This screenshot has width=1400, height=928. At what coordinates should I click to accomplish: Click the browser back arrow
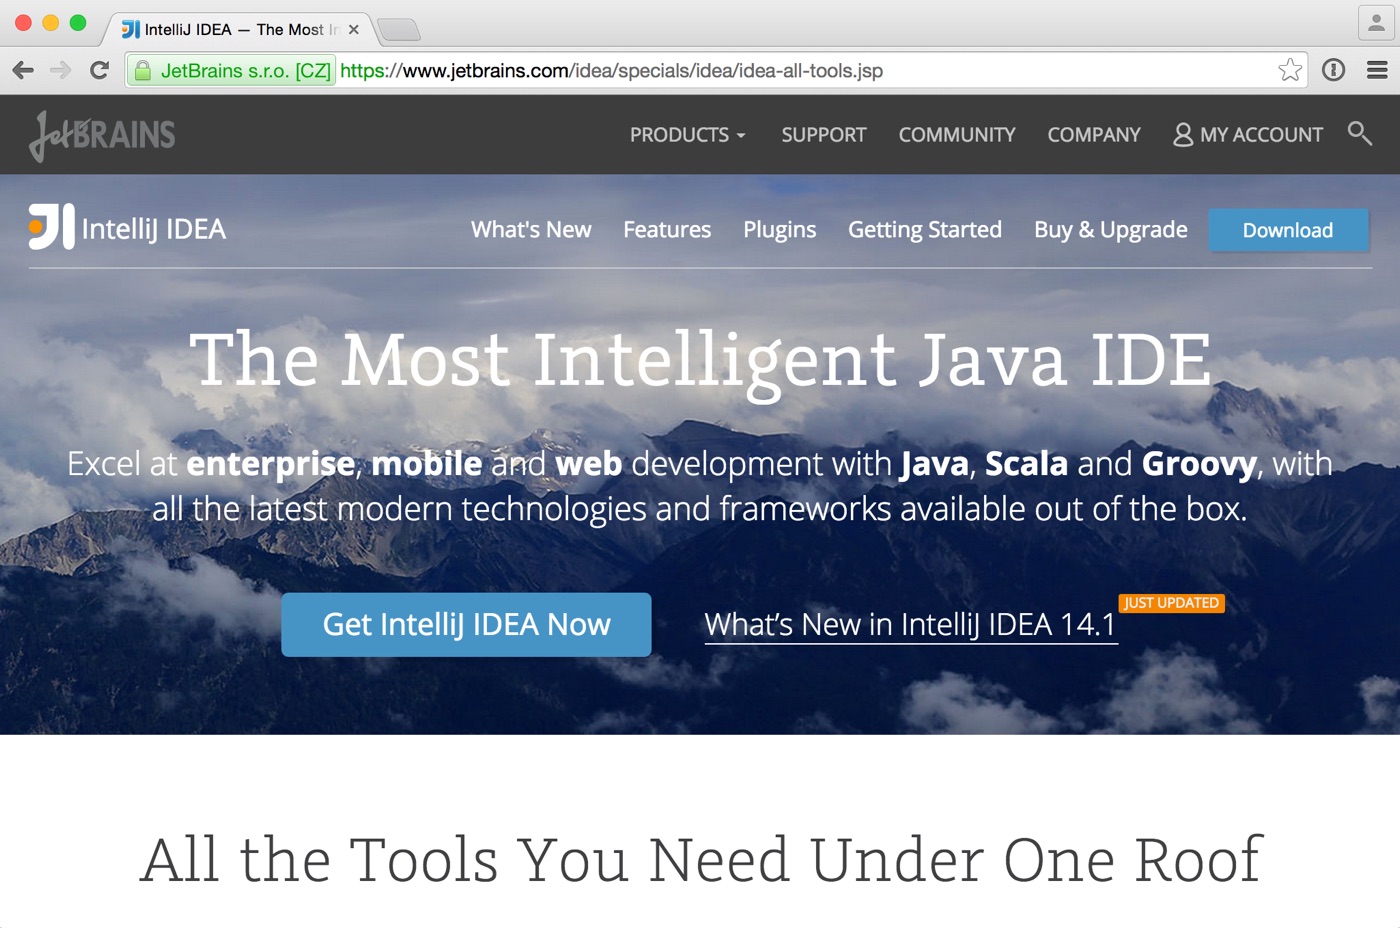(23, 70)
